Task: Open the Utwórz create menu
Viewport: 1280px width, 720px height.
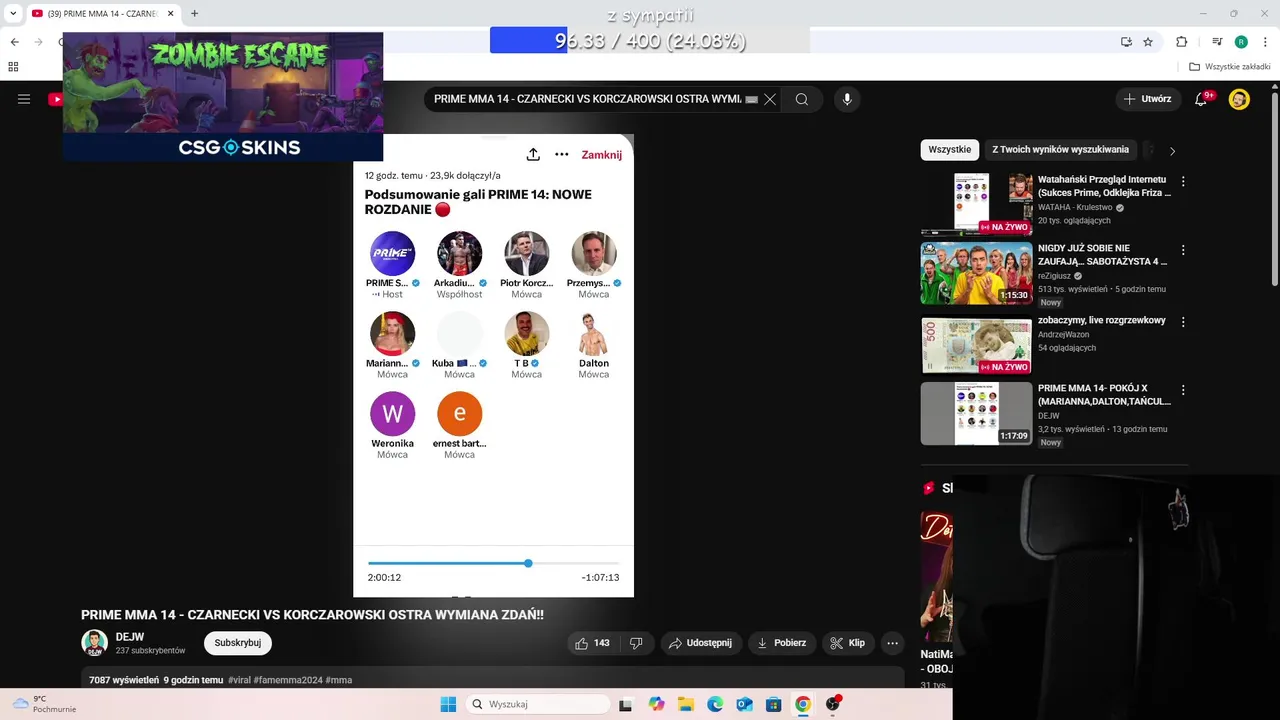Action: (1148, 99)
